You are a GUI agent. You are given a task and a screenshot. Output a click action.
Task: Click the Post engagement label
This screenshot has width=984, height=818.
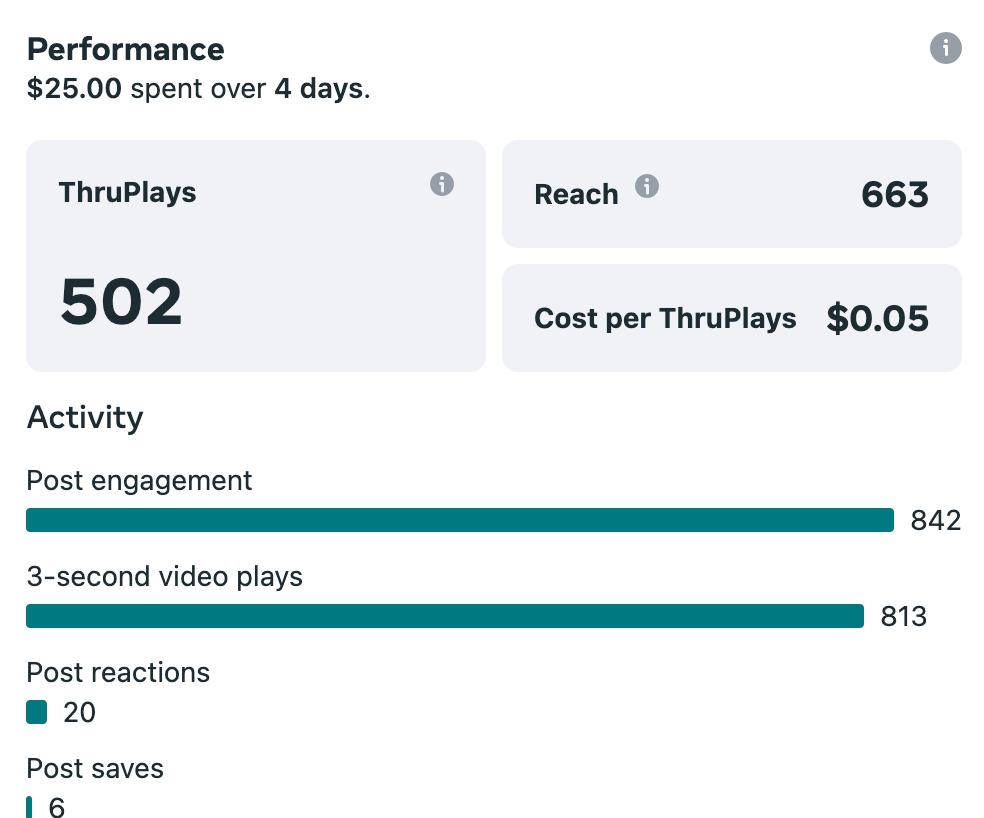click(x=139, y=481)
